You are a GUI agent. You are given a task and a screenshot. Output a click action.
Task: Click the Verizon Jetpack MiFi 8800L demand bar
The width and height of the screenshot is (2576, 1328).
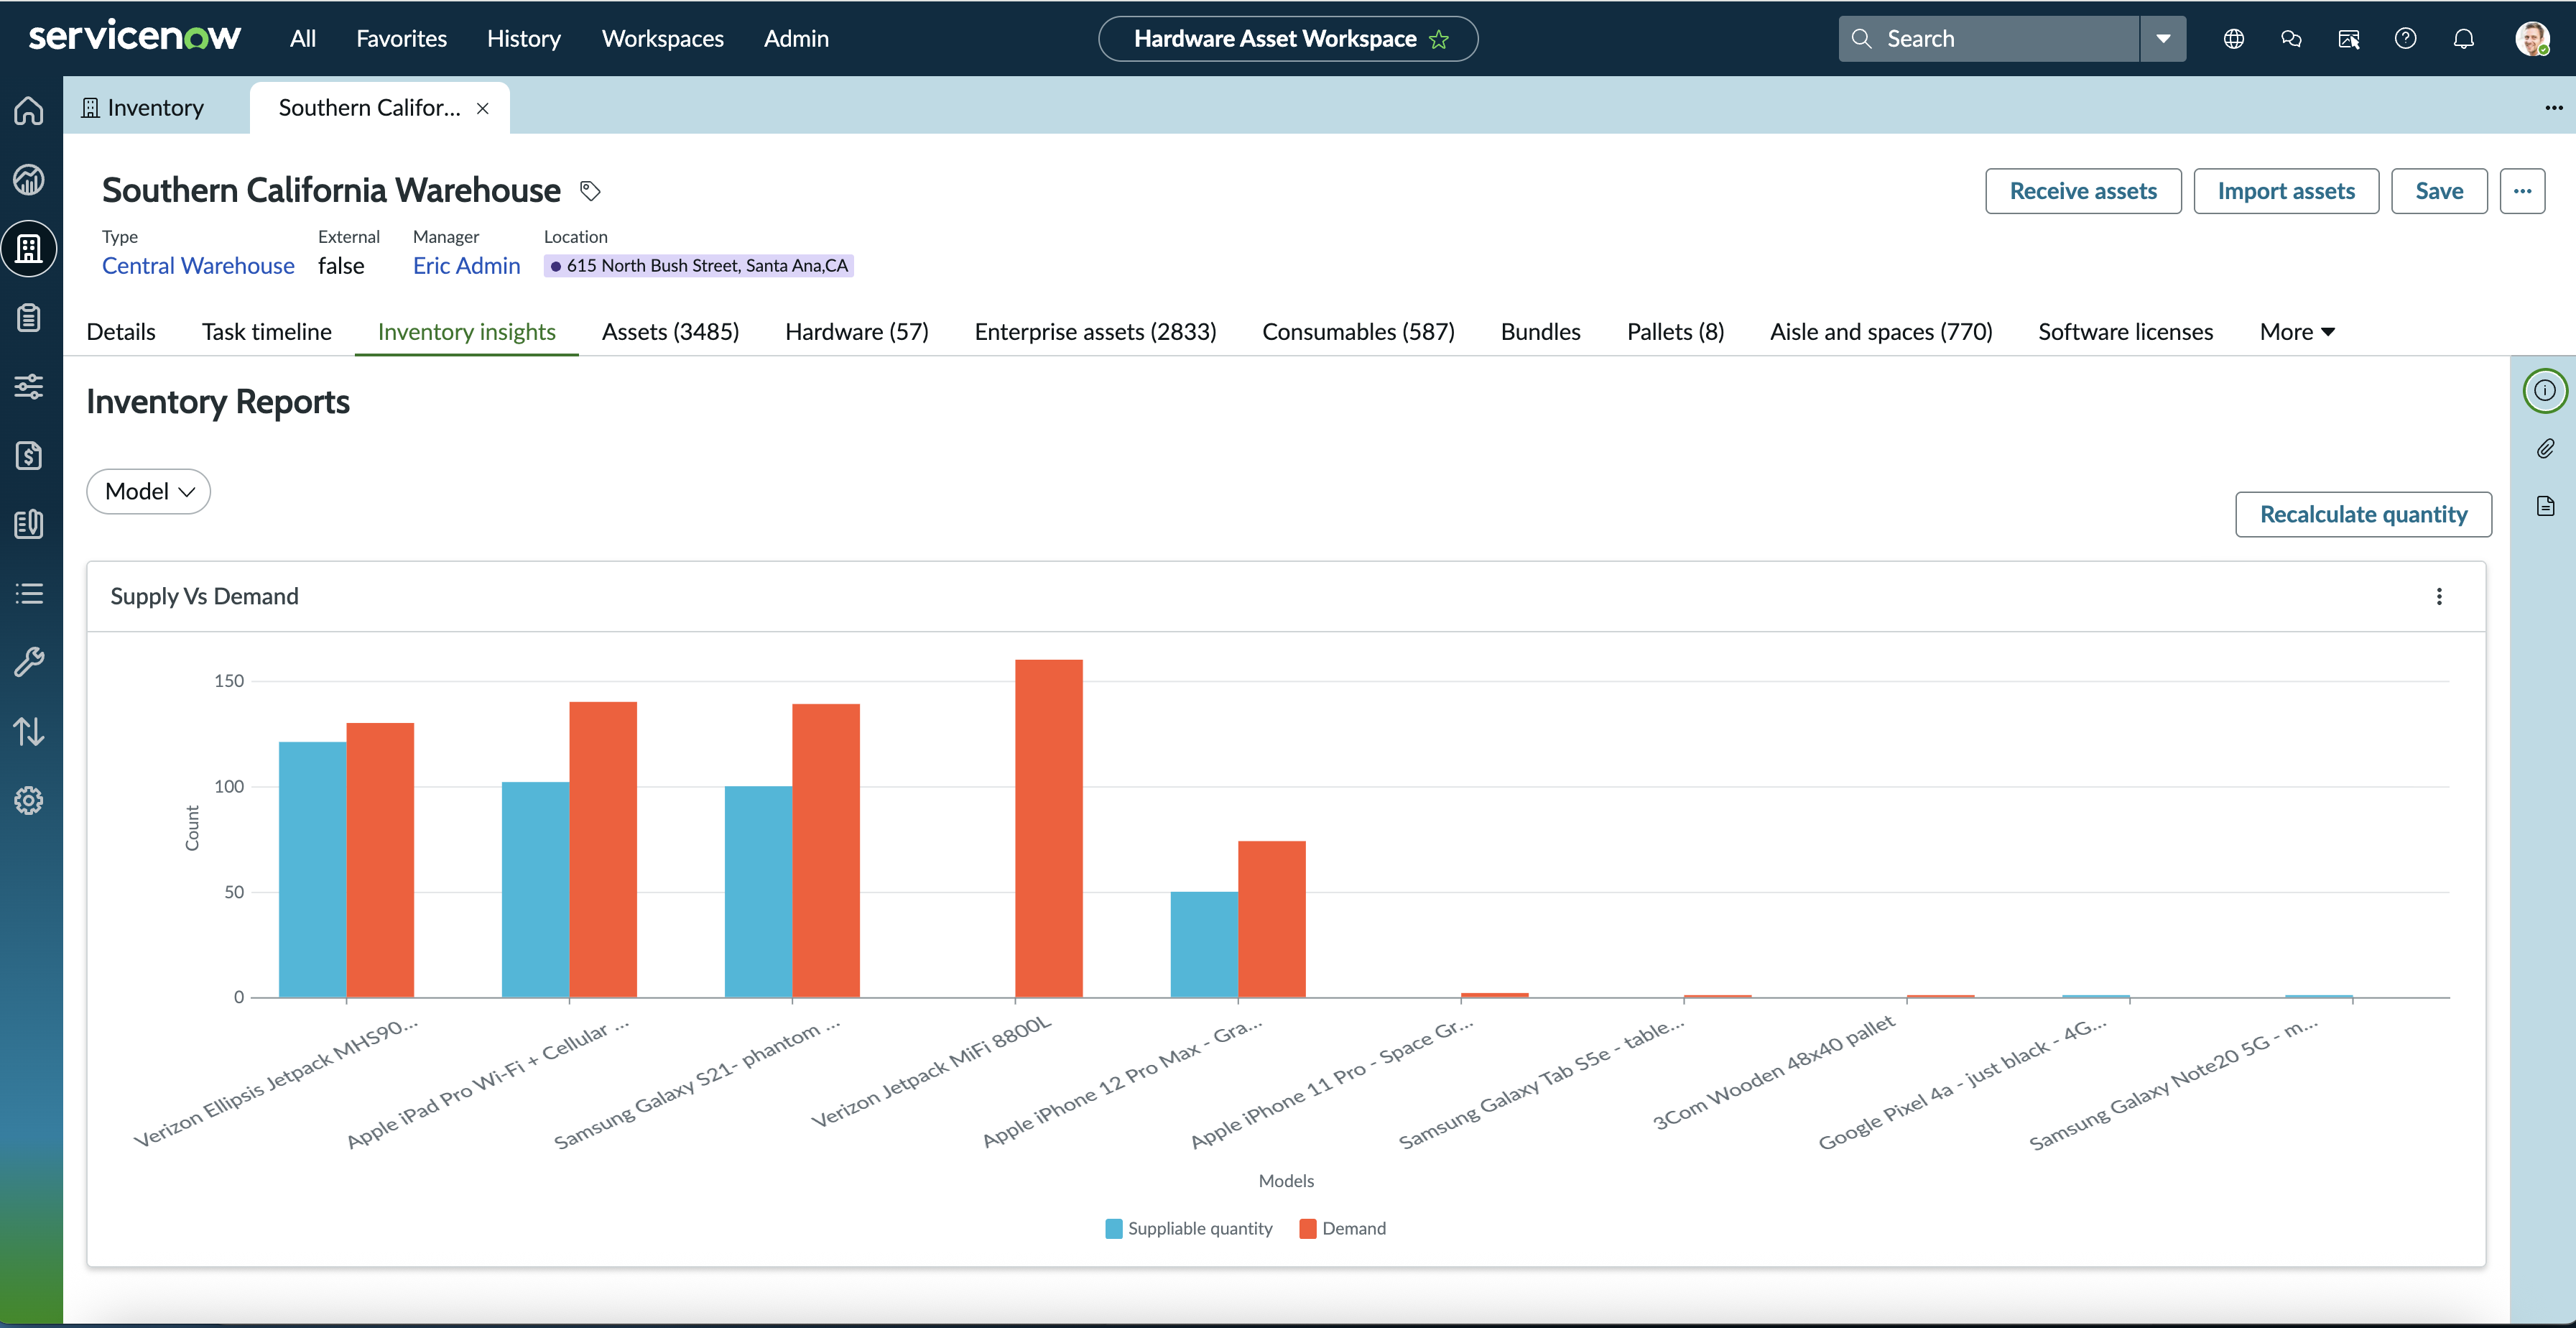pyautogui.click(x=1049, y=829)
